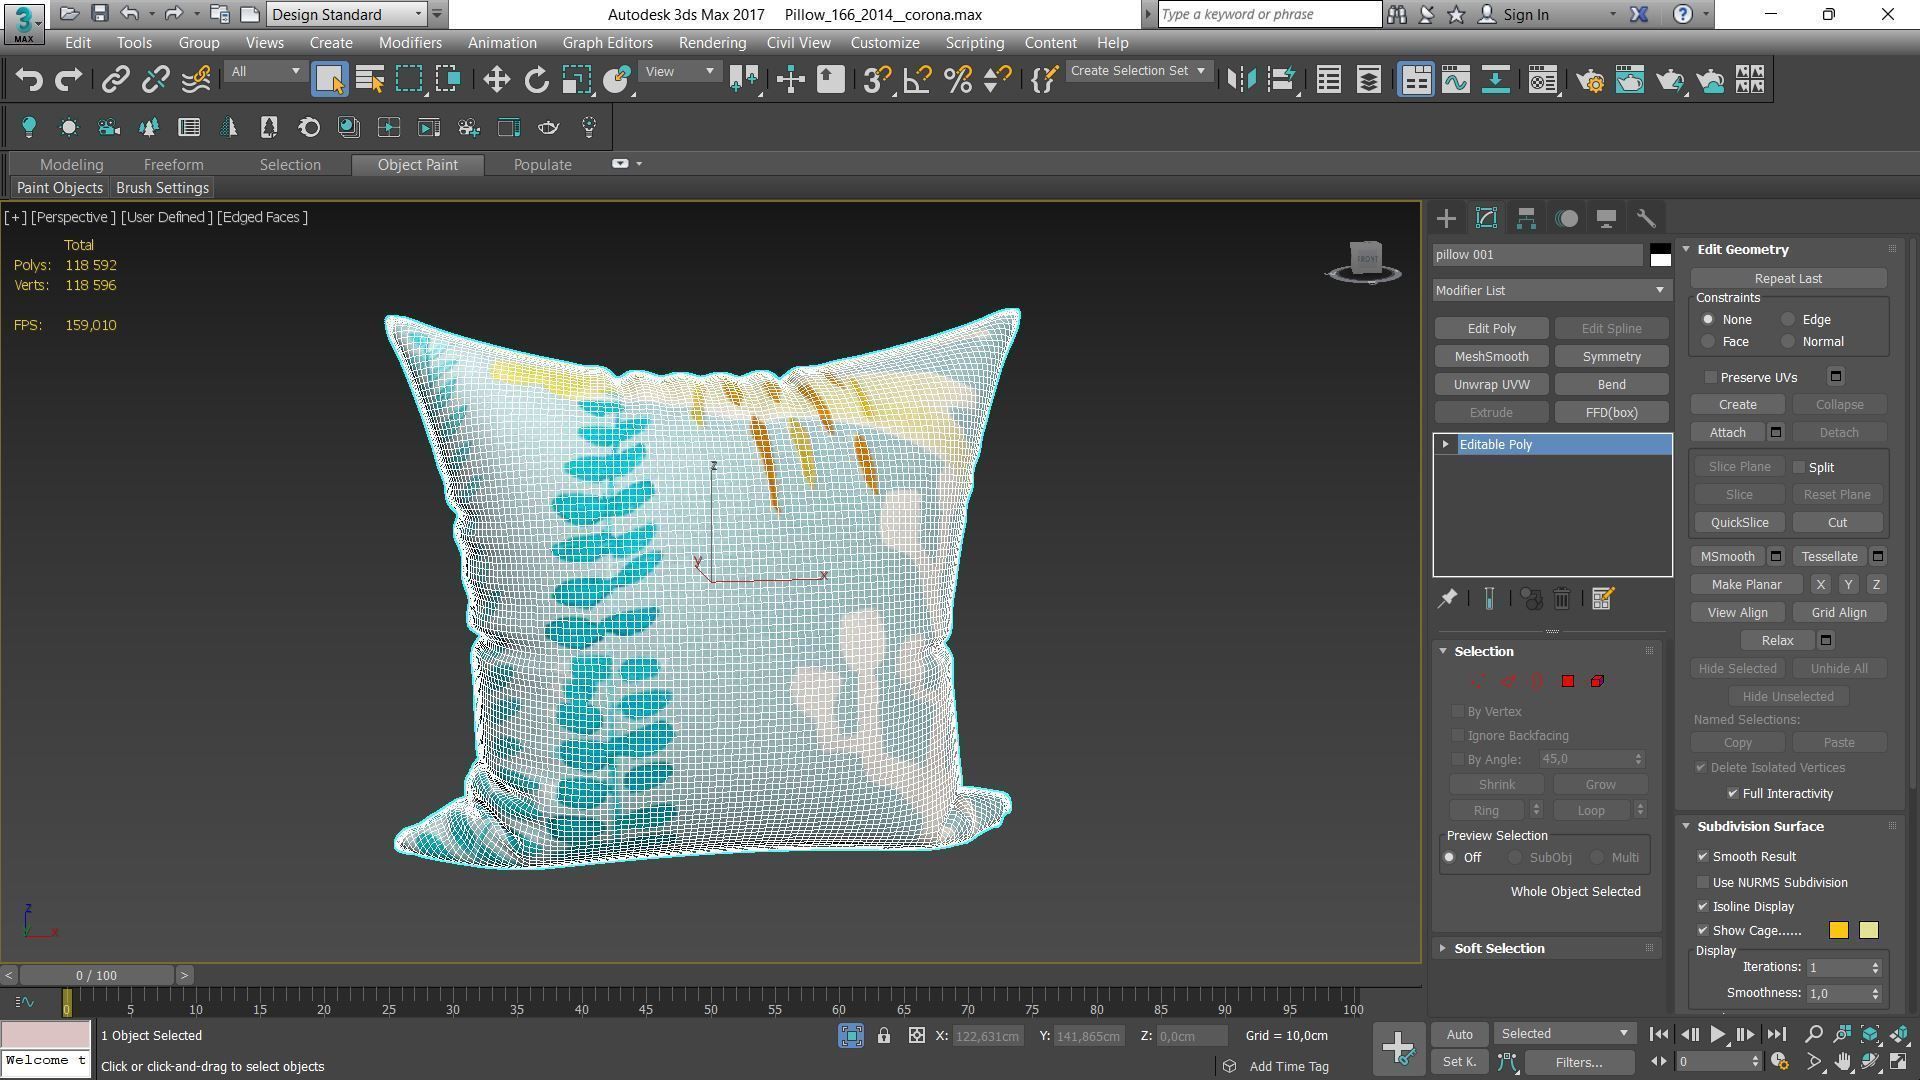Choose the Select and Uniform Scale tool
The width and height of the screenshot is (1920, 1080).
coord(577,80)
